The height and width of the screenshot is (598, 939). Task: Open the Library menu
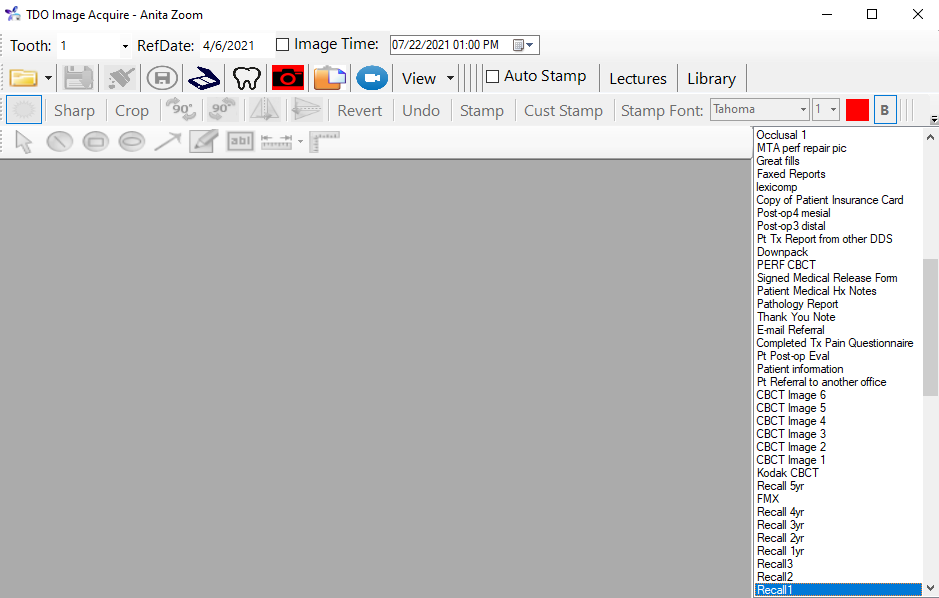(x=711, y=78)
